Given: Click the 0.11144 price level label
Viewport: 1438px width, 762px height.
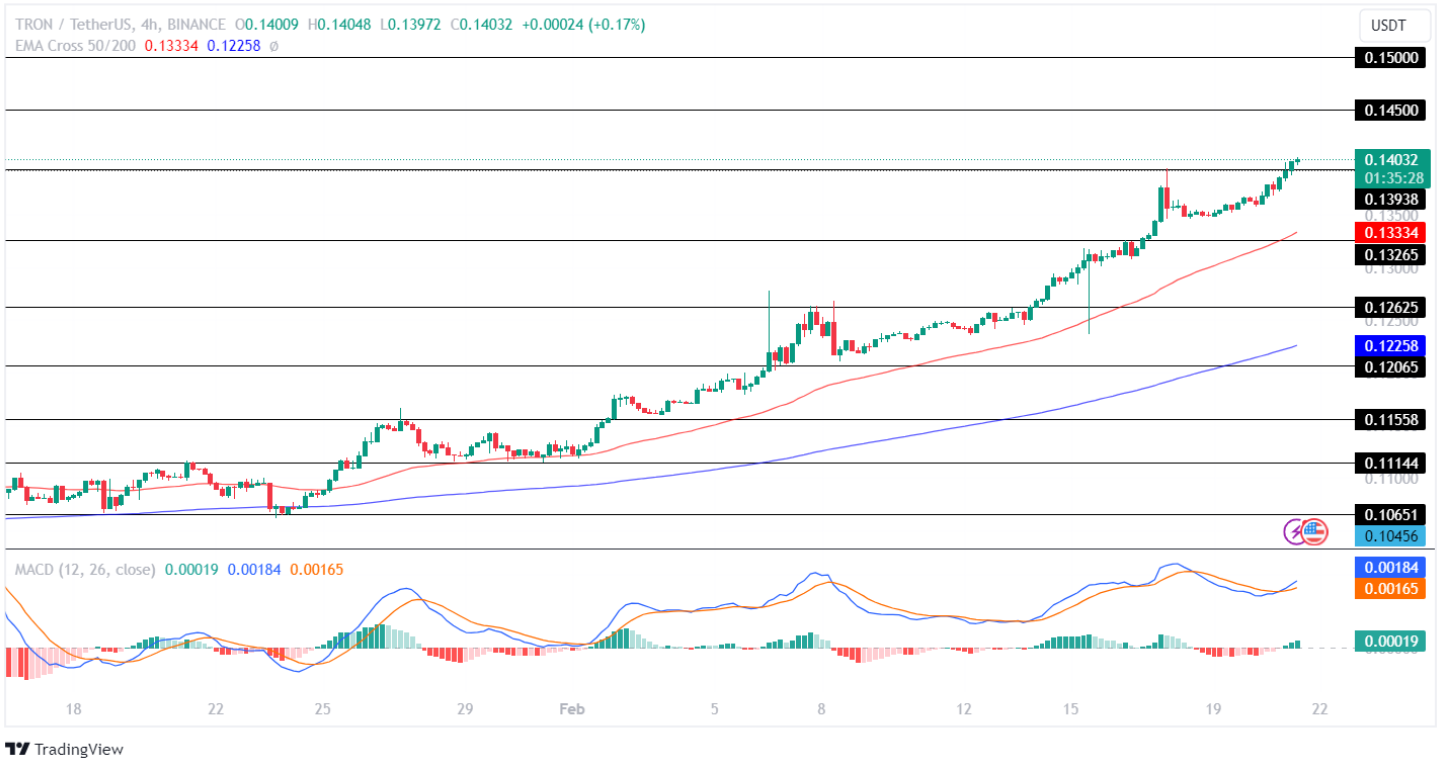Looking at the screenshot, I should [x=1392, y=463].
